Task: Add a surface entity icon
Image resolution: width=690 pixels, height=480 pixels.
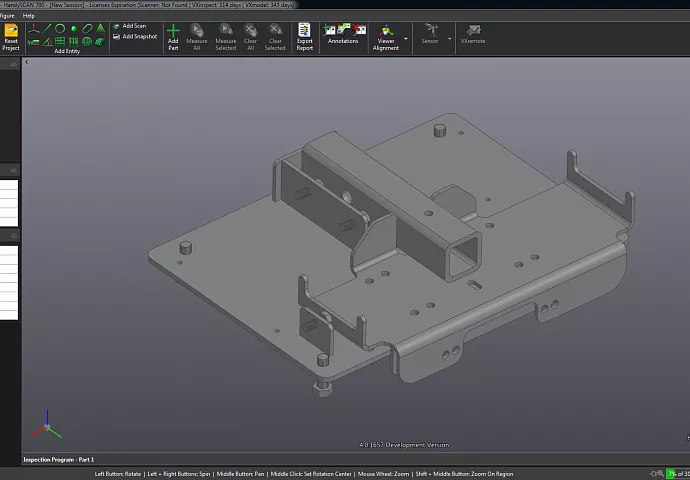Action: [100, 42]
